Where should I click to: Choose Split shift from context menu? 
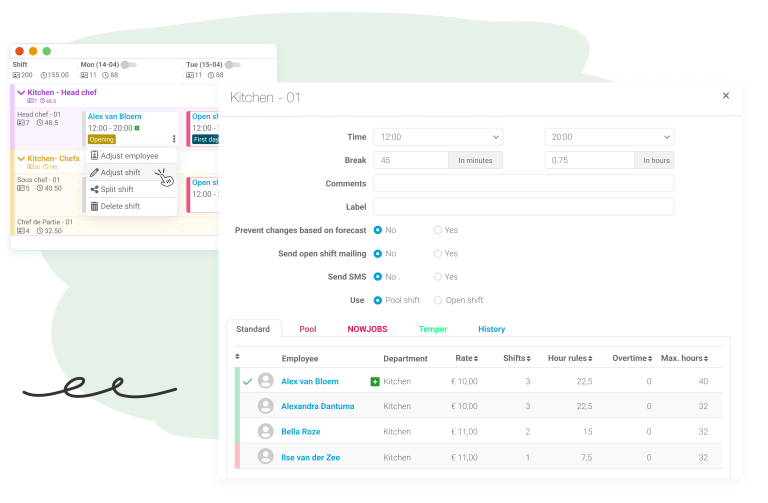[x=131, y=190]
